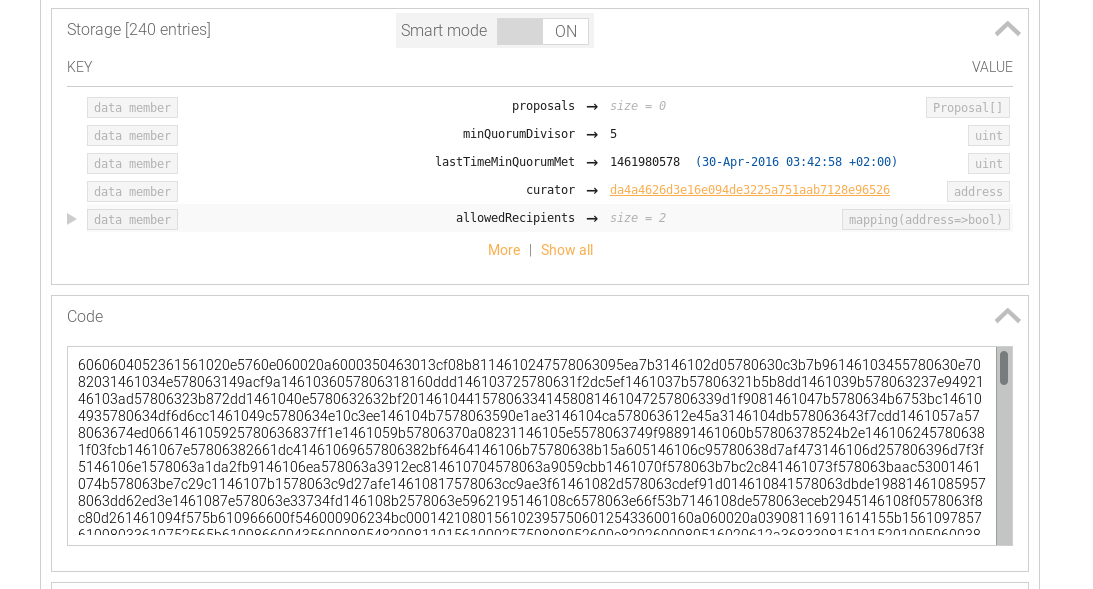The image size is (1093, 589).
Task: Click the gray track of the Smart mode switch
Action: [x=520, y=31]
